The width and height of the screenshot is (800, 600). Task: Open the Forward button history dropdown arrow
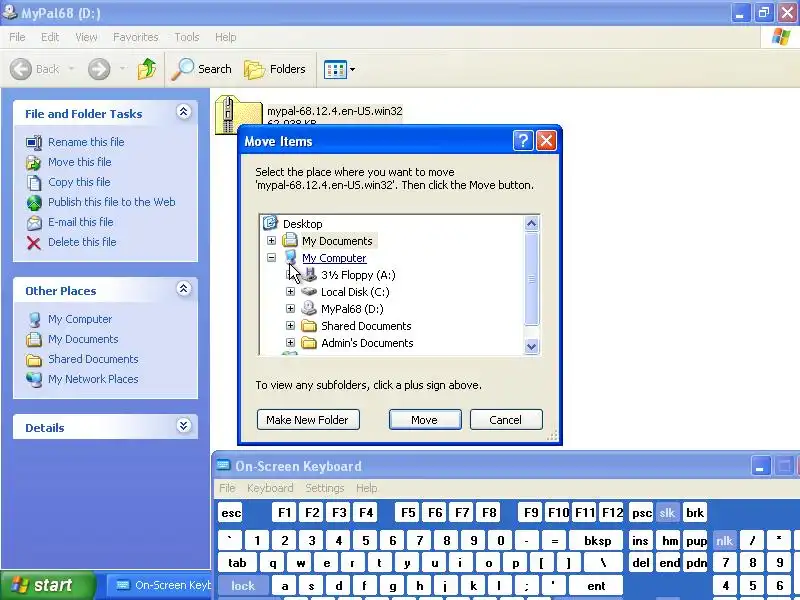click(x=122, y=68)
